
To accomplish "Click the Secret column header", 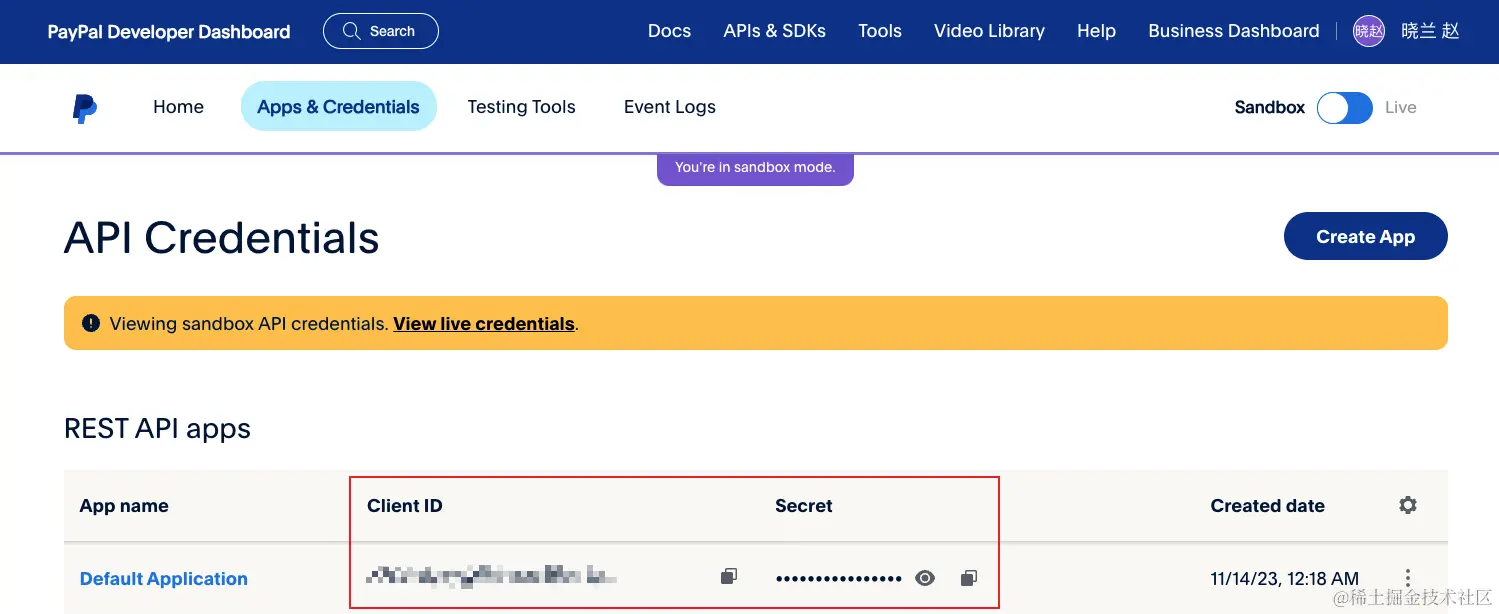I will click(x=804, y=506).
